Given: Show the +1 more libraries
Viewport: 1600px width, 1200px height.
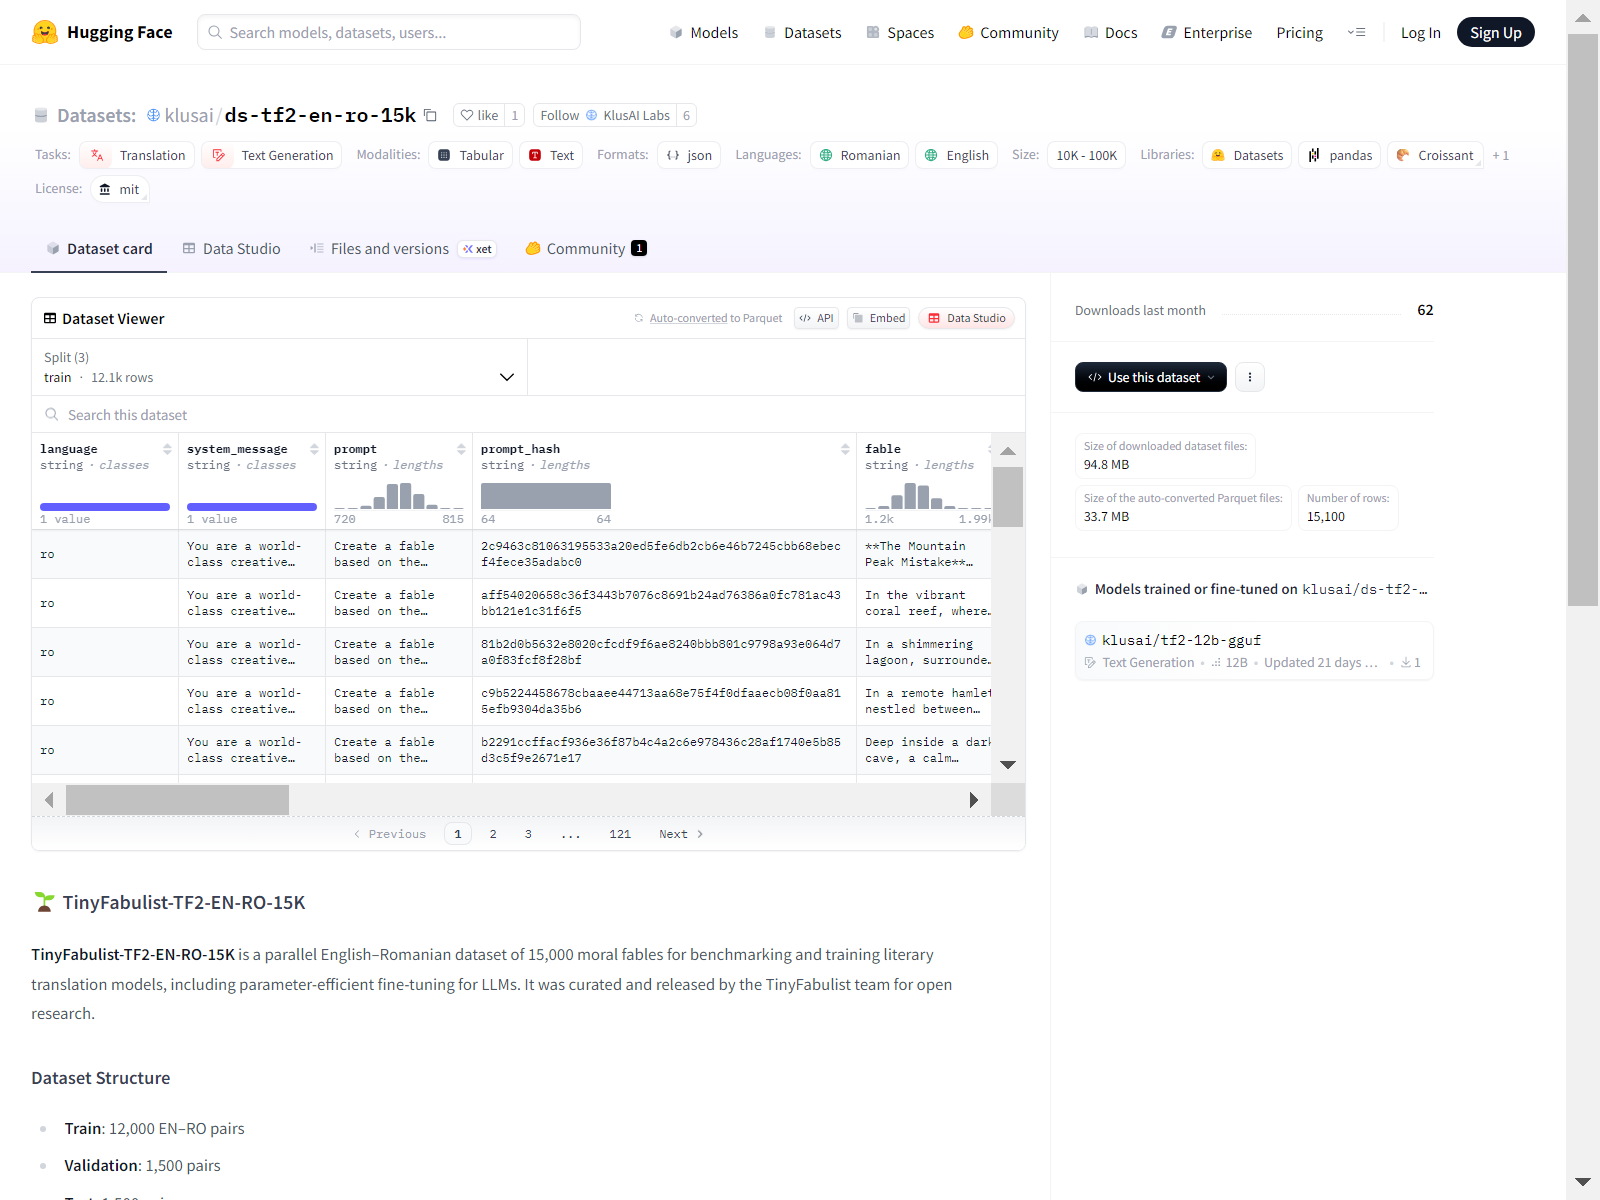Looking at the screenshot, I should [1500, 155].
